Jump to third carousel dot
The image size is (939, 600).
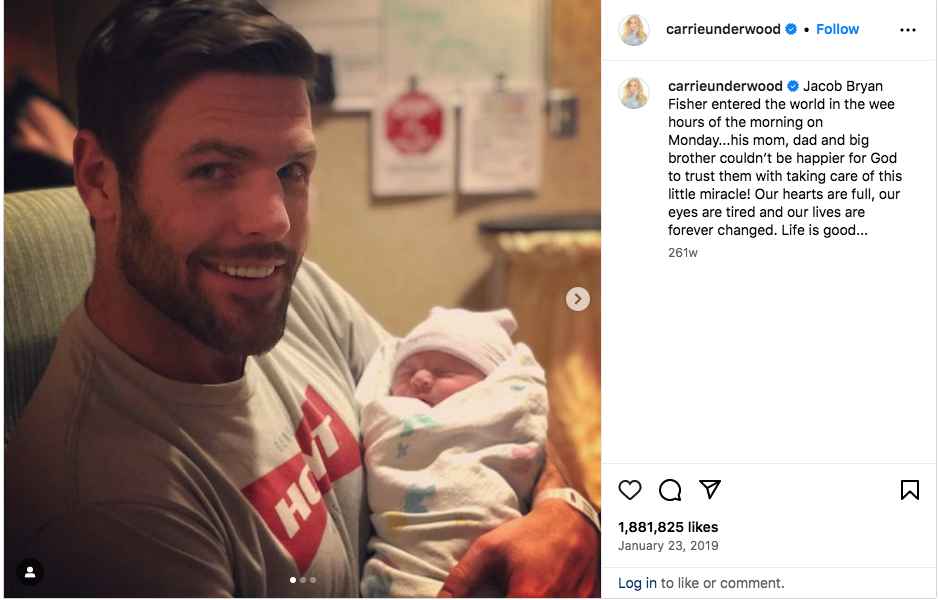coord(313,580)
